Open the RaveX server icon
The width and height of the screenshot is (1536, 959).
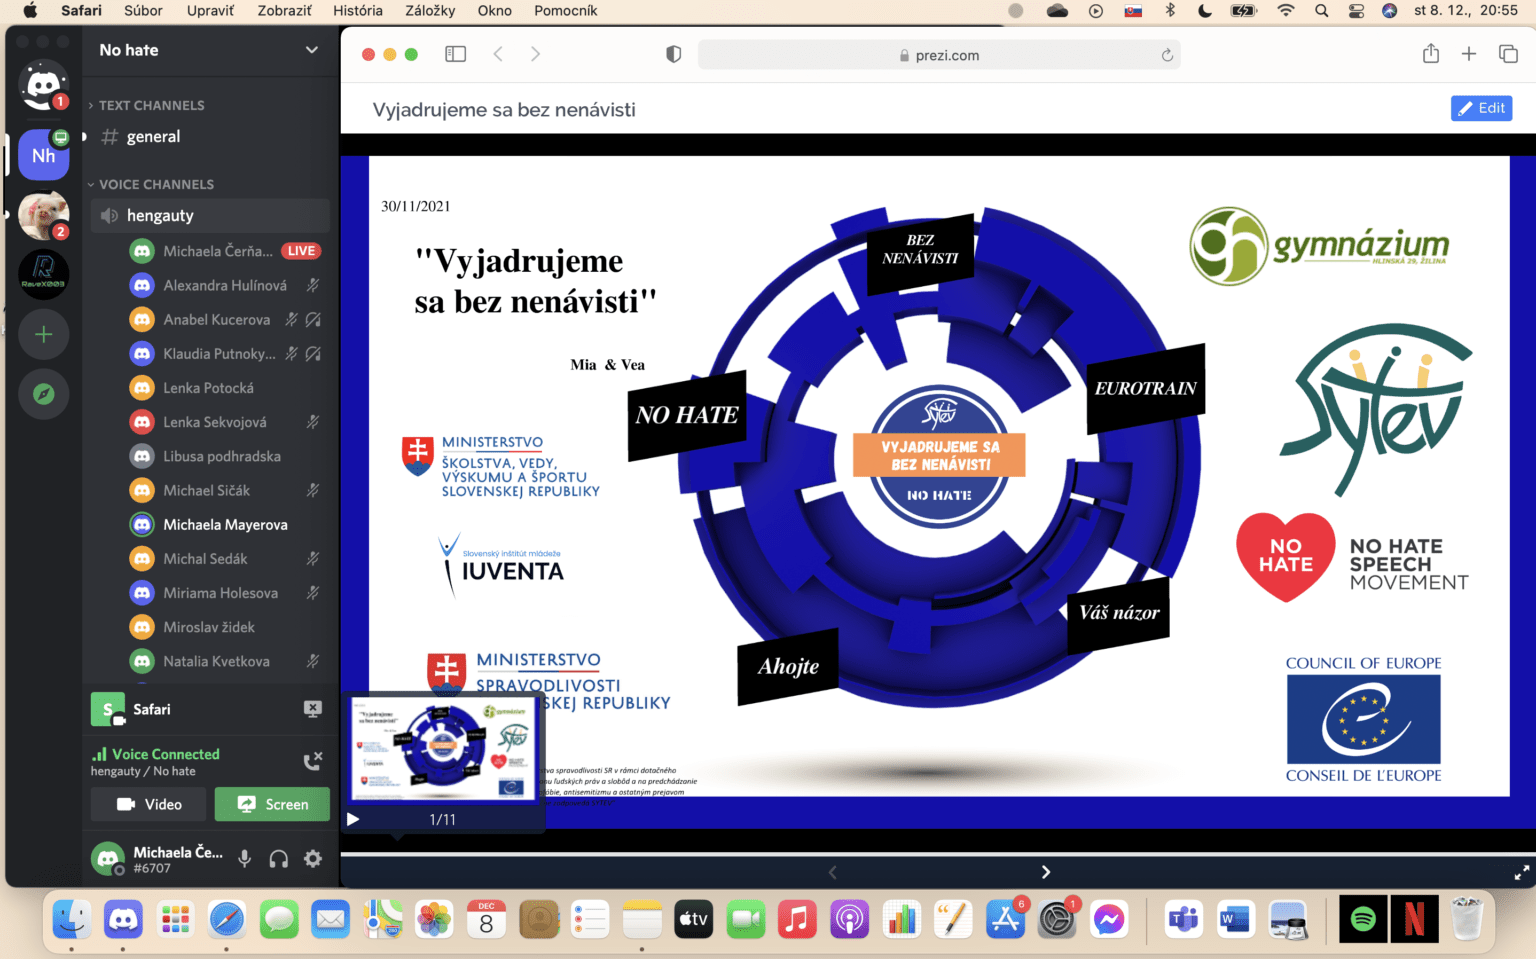[x=43, y=274]
